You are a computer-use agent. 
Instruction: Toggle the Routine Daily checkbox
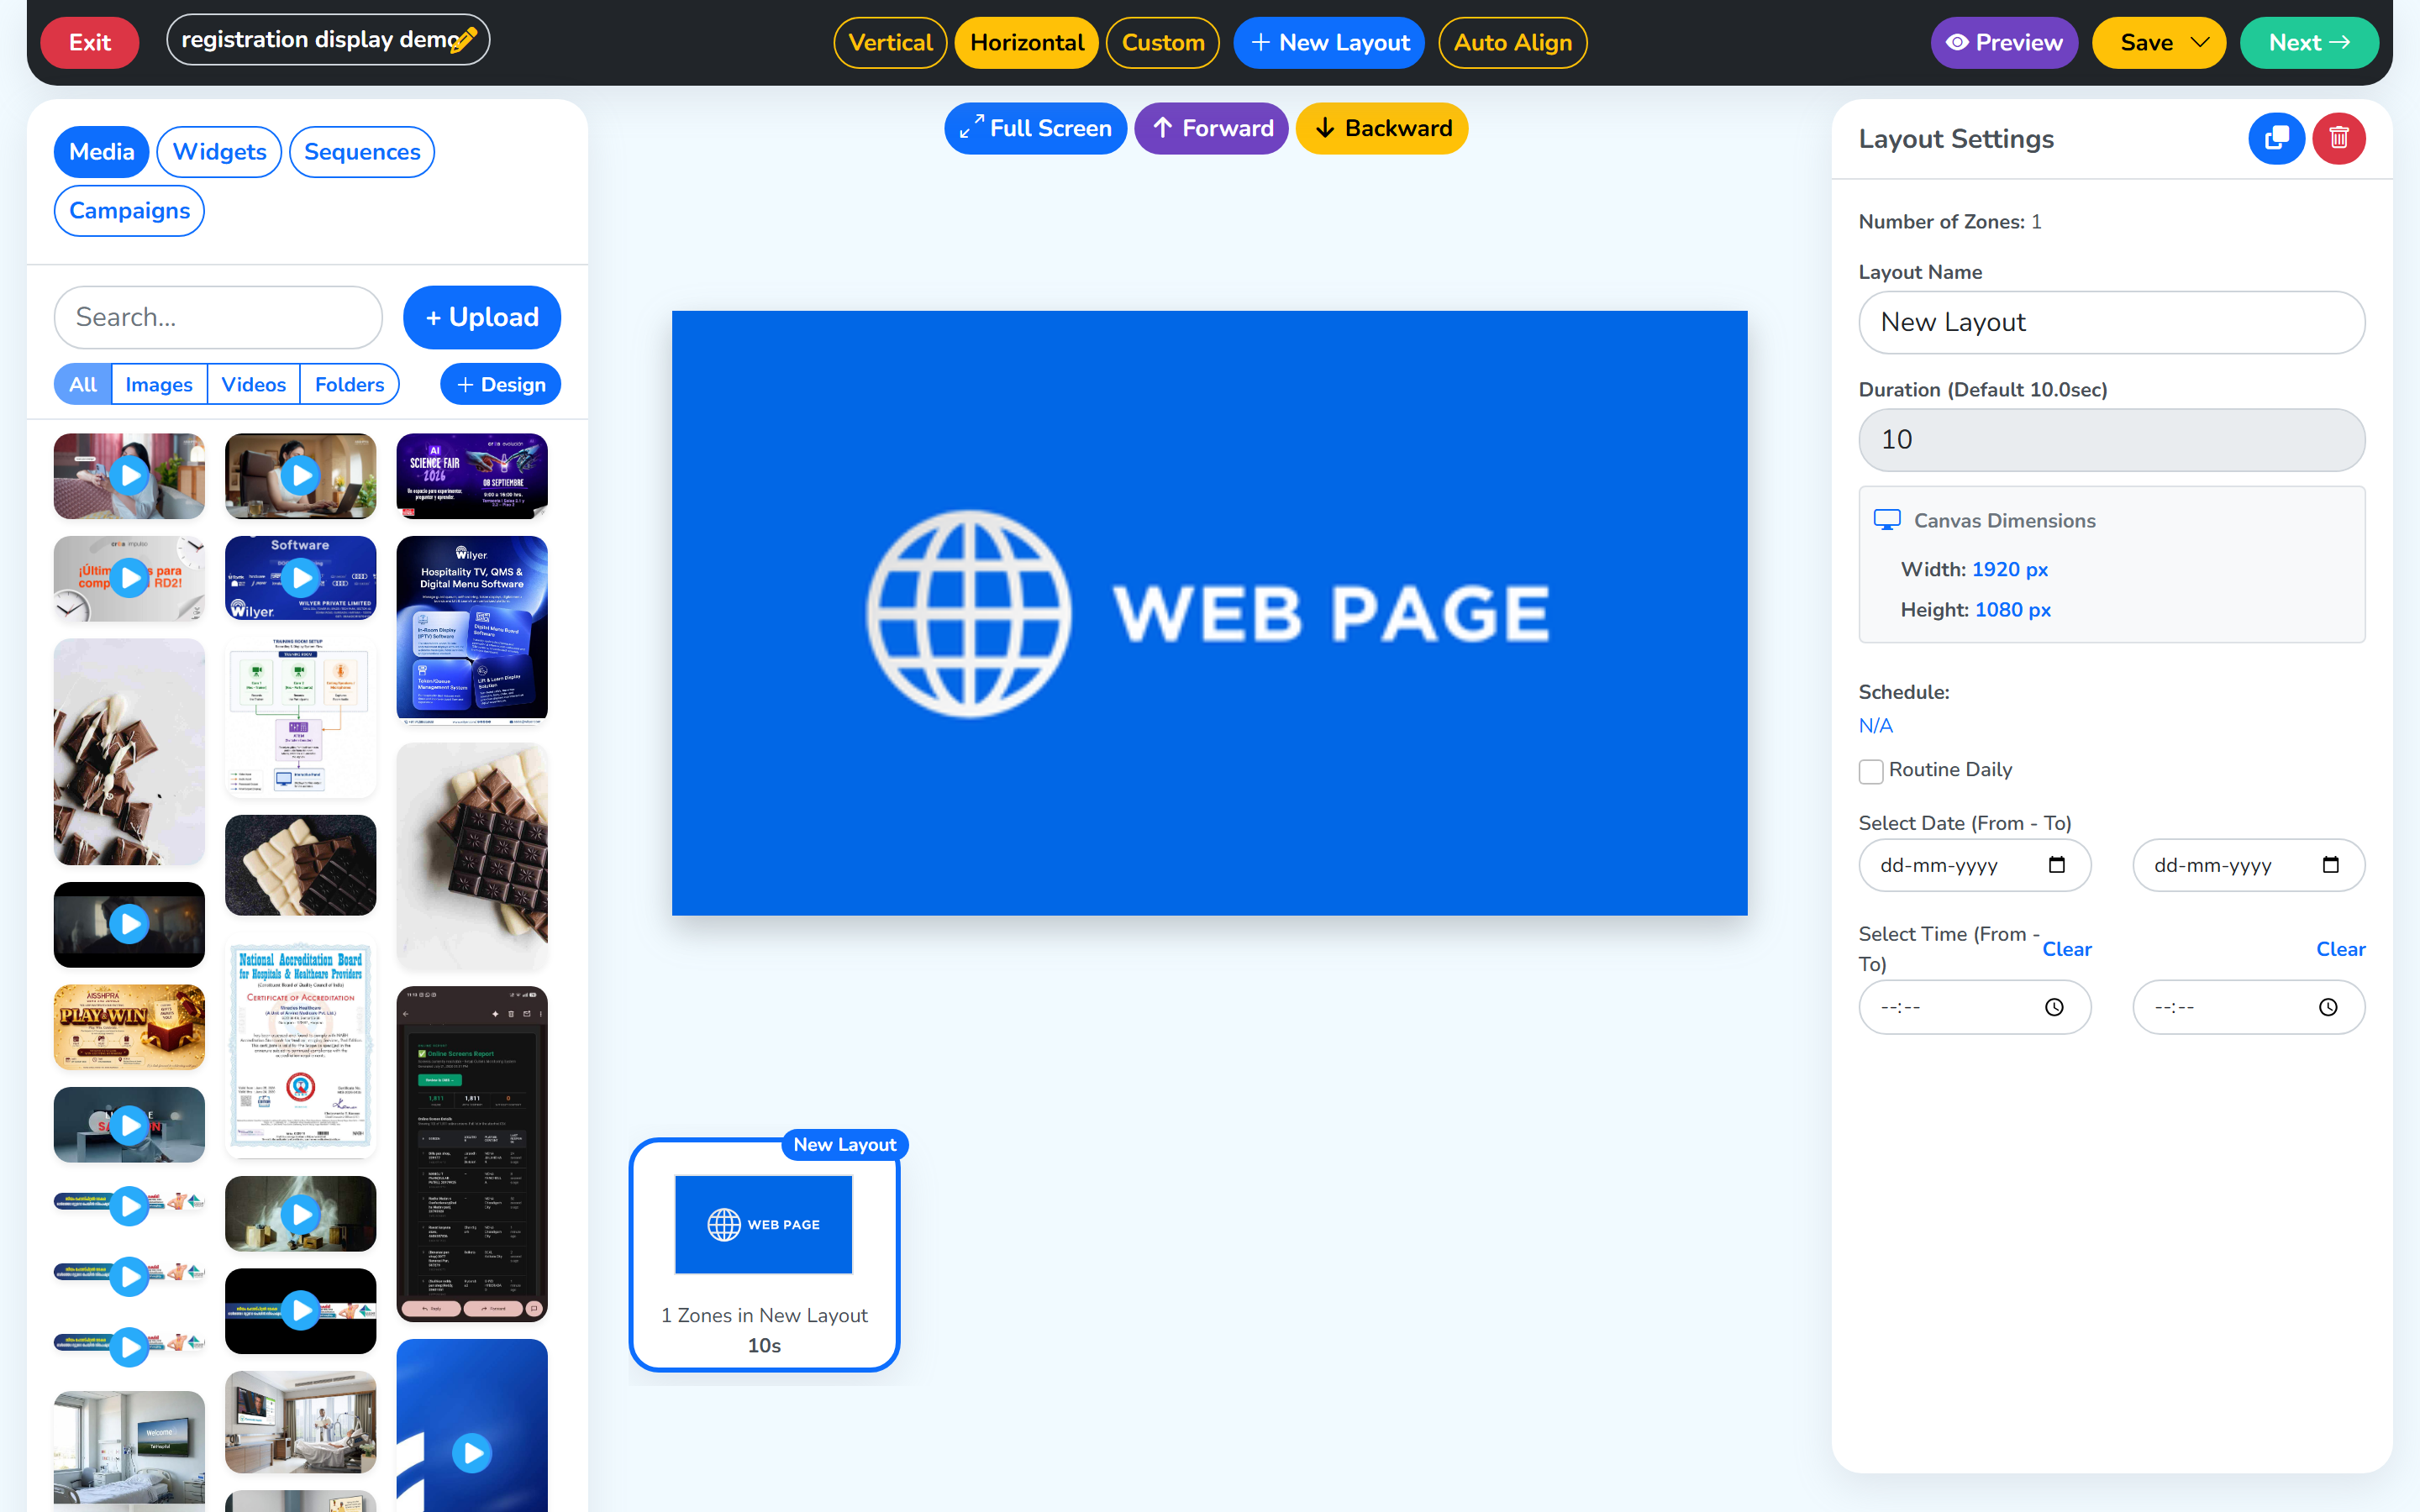pyautogui.click(x=1870, y=771)
